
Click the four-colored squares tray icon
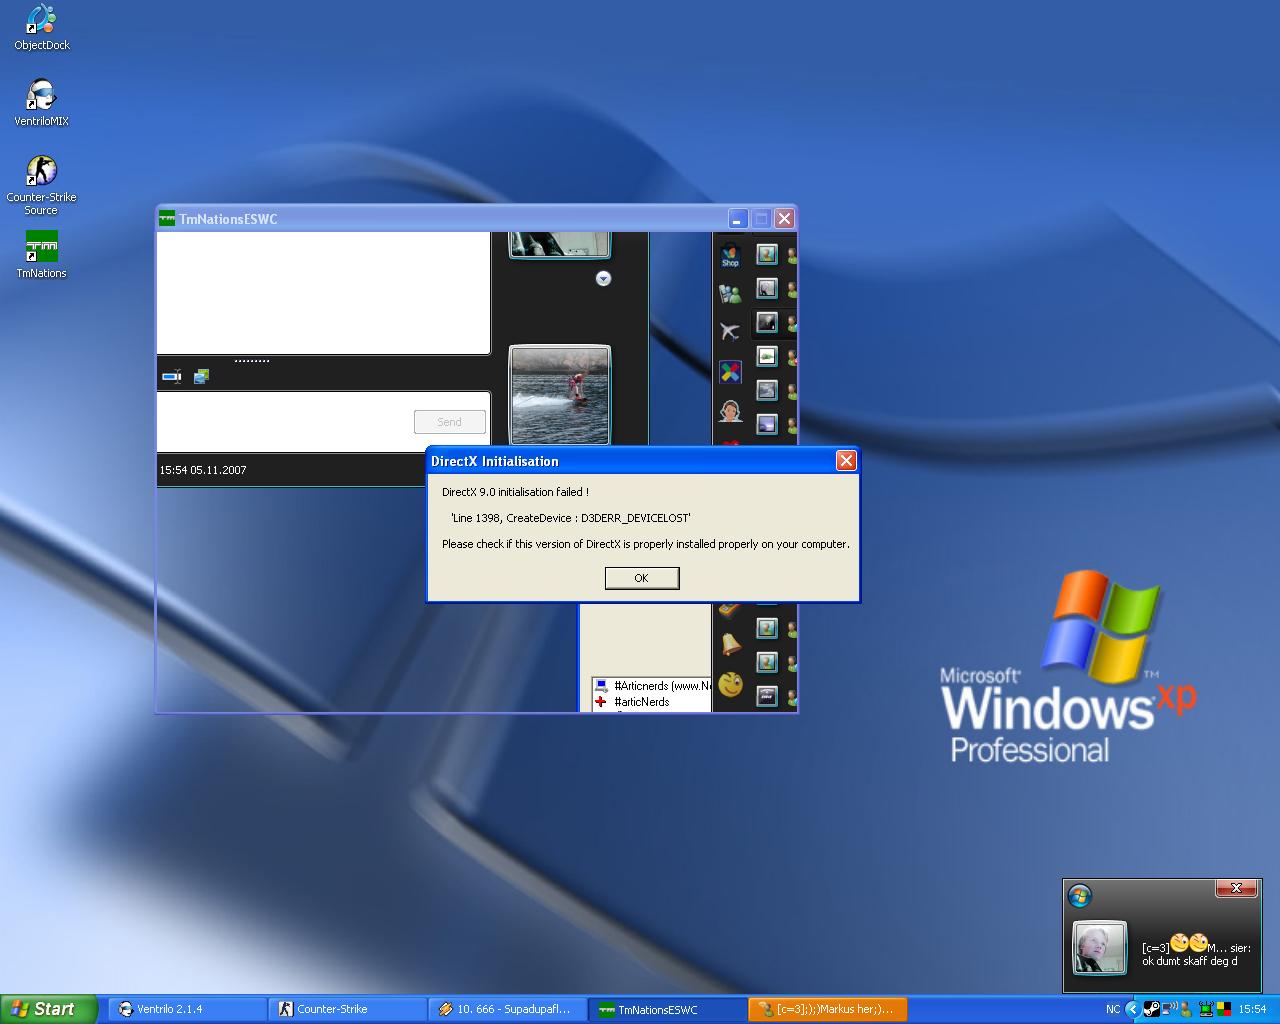pyautogui.click(x=1224, y=1009)
